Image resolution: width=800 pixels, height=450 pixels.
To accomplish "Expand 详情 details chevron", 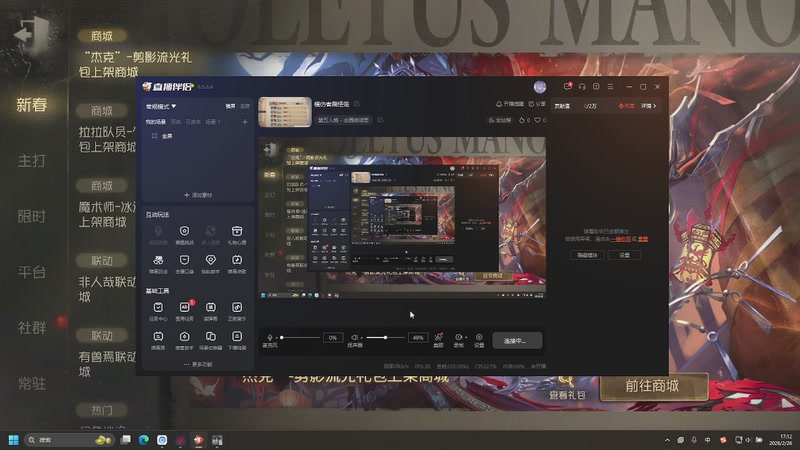I will click(x=648, y=106).
